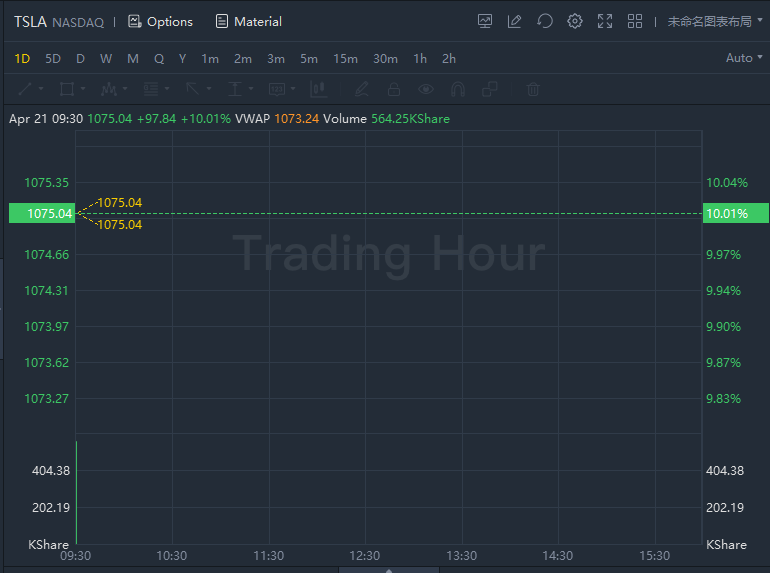Click VWAP value 1073.24

[x=297, y=119]
